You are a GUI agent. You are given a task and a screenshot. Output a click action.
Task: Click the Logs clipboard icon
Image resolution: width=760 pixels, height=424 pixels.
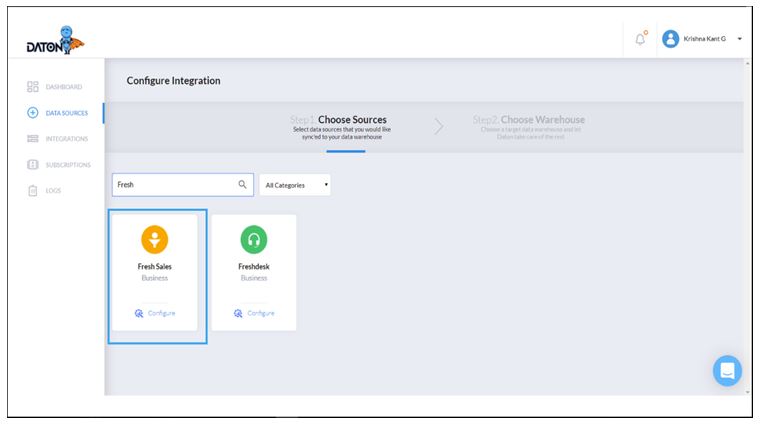pos(33,190)
